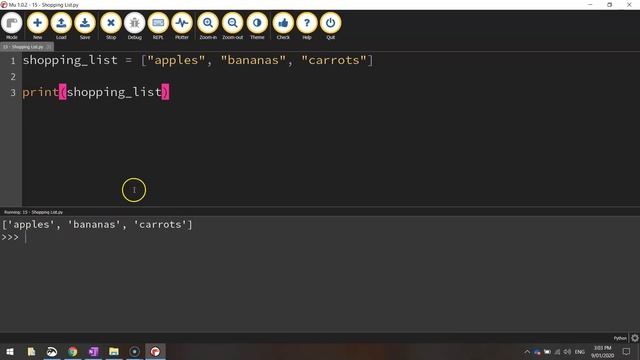Quit the Mu editor

tap(331, 25)
